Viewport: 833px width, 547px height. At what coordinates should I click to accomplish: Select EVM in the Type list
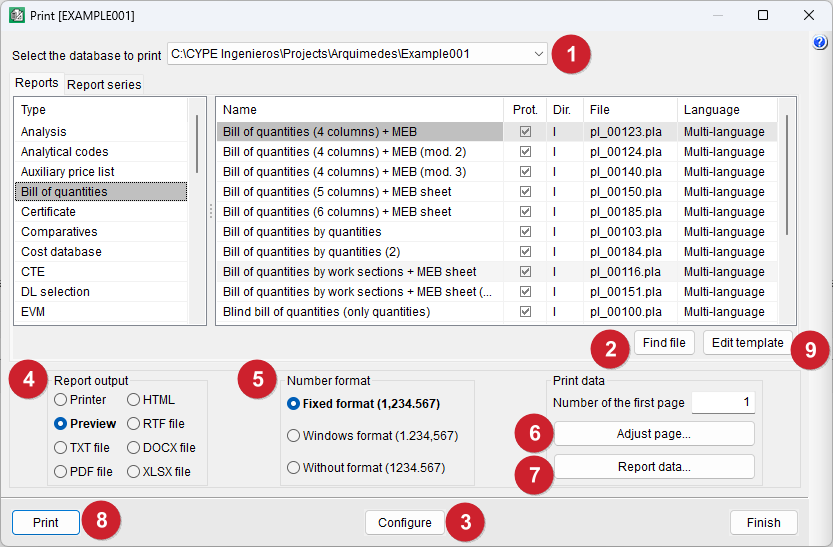point(101,312)
